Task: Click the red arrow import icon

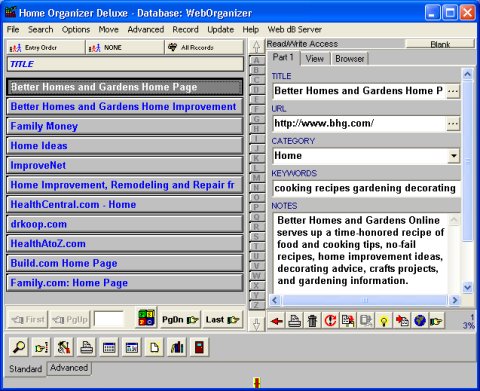Action: 402,321
